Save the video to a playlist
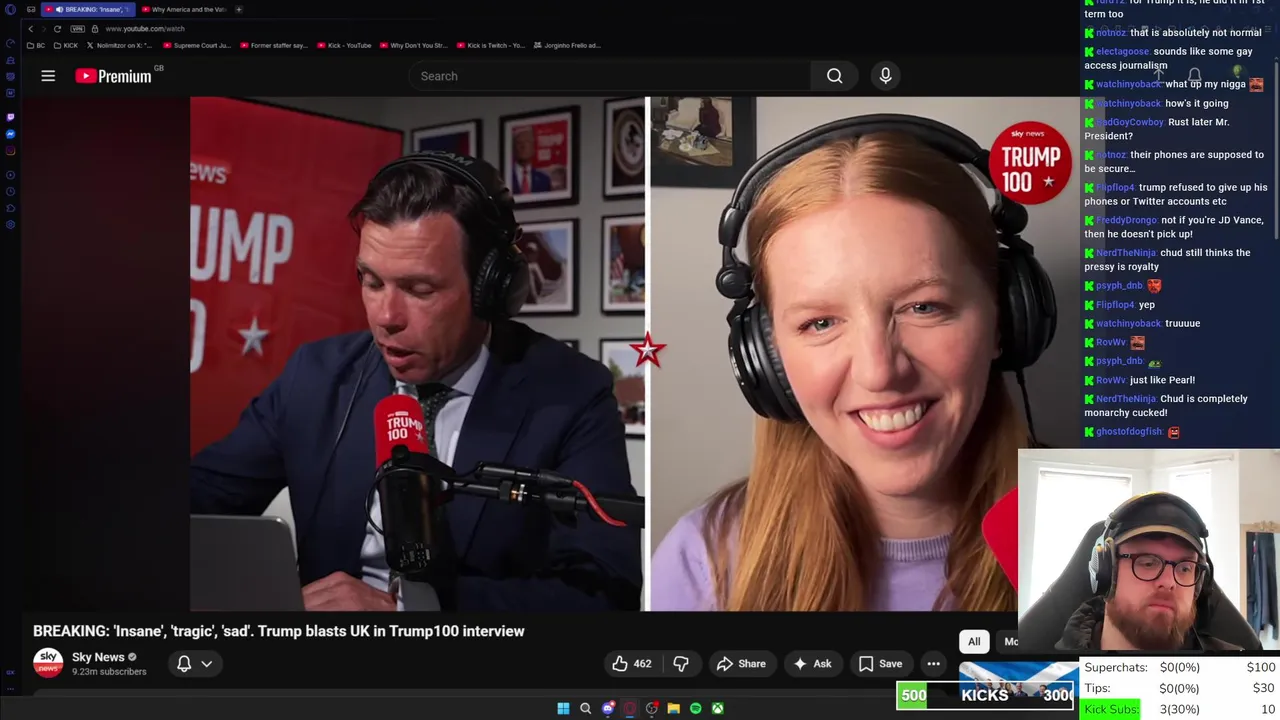Viewport: 1280px width, 720px height. coord(880,664)
